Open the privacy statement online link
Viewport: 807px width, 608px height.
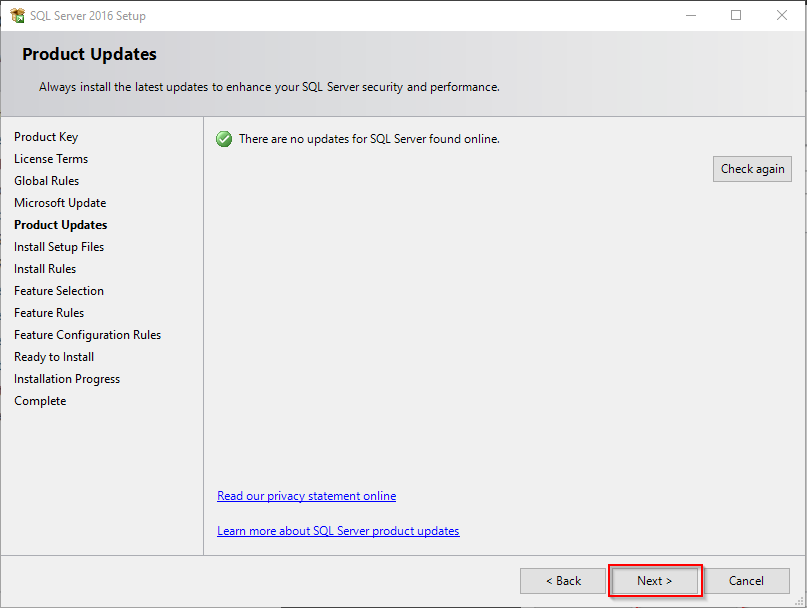306,496
